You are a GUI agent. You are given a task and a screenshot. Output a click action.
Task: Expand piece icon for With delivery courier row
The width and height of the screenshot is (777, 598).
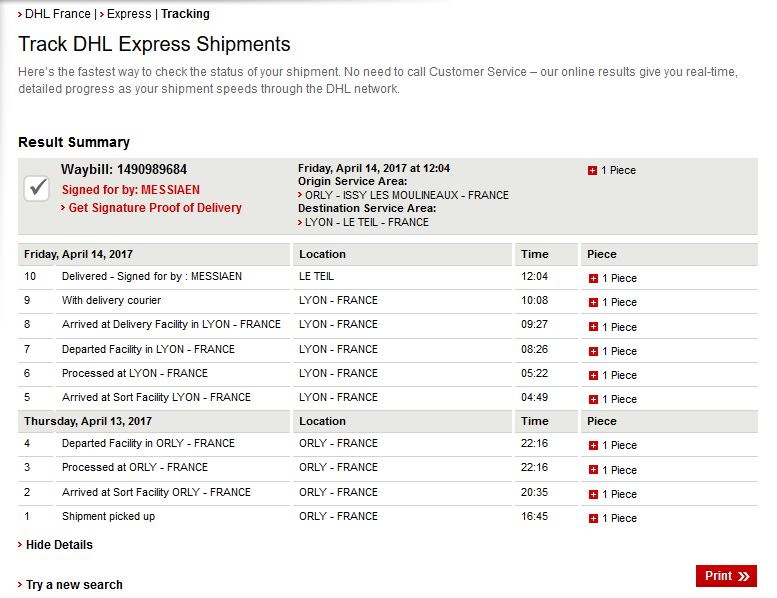click(x=593, y=302)
